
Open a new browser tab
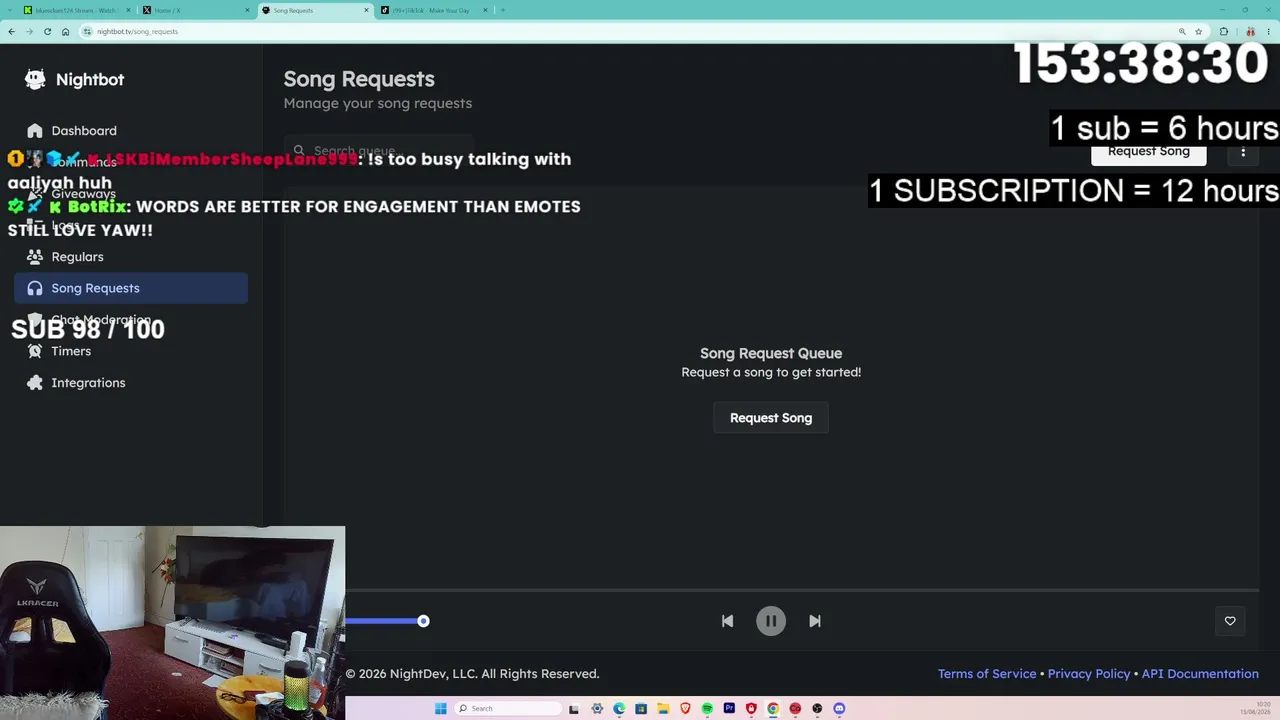point(503,10)
